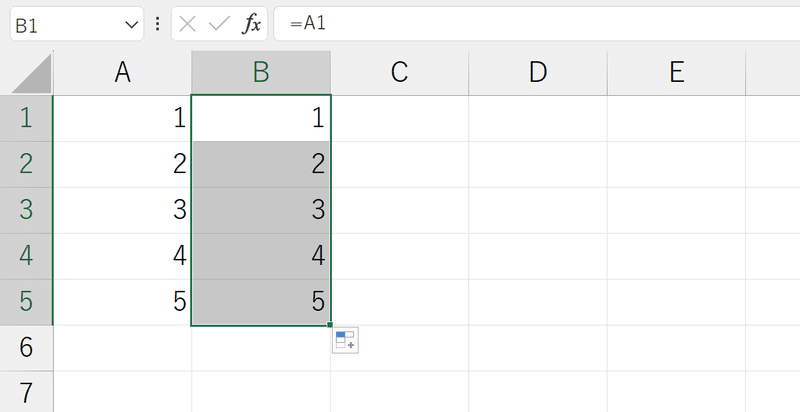Image resolution: width=800 pixels, height=412 pixels.
Task: Select row 3 header
Action: (26, 210)
